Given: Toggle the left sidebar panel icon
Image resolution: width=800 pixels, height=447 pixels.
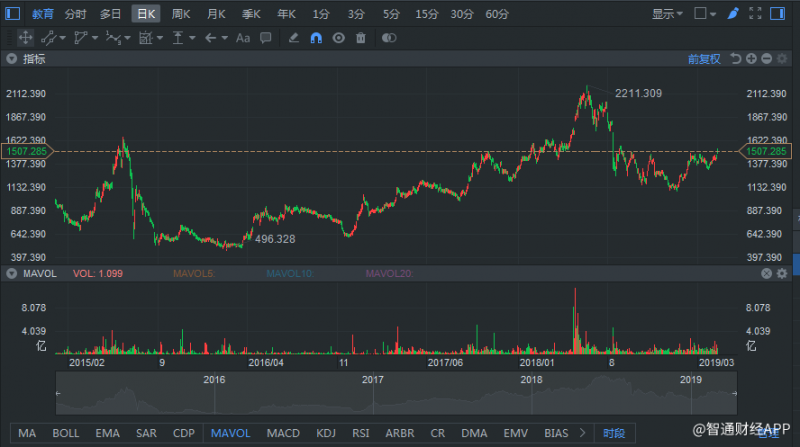Looking at the screenshot, I should pos(12,14).
